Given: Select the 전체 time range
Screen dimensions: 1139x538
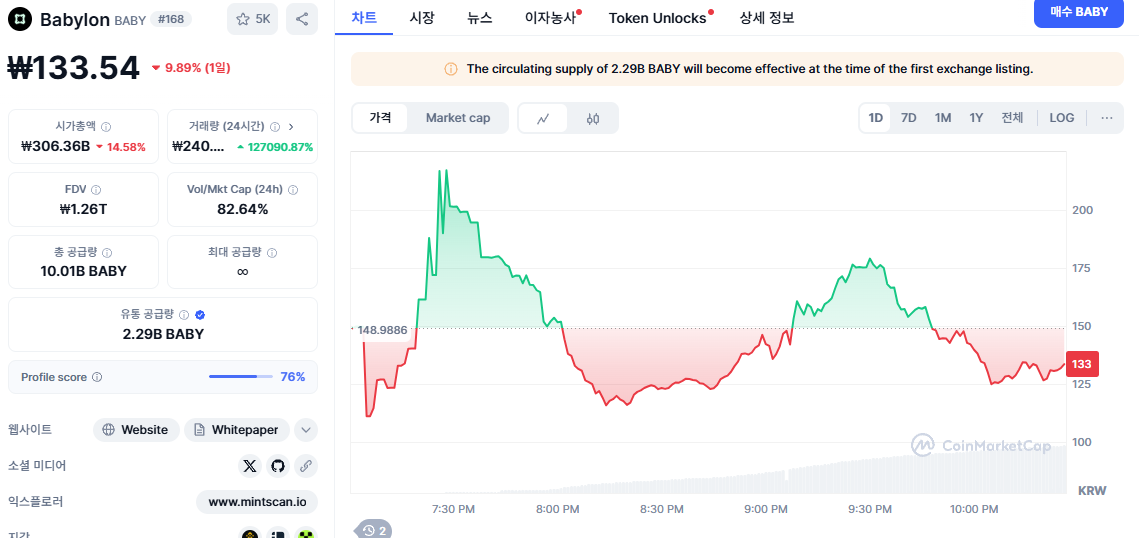Looking at the screenshot, I should tap(1012, 118).
